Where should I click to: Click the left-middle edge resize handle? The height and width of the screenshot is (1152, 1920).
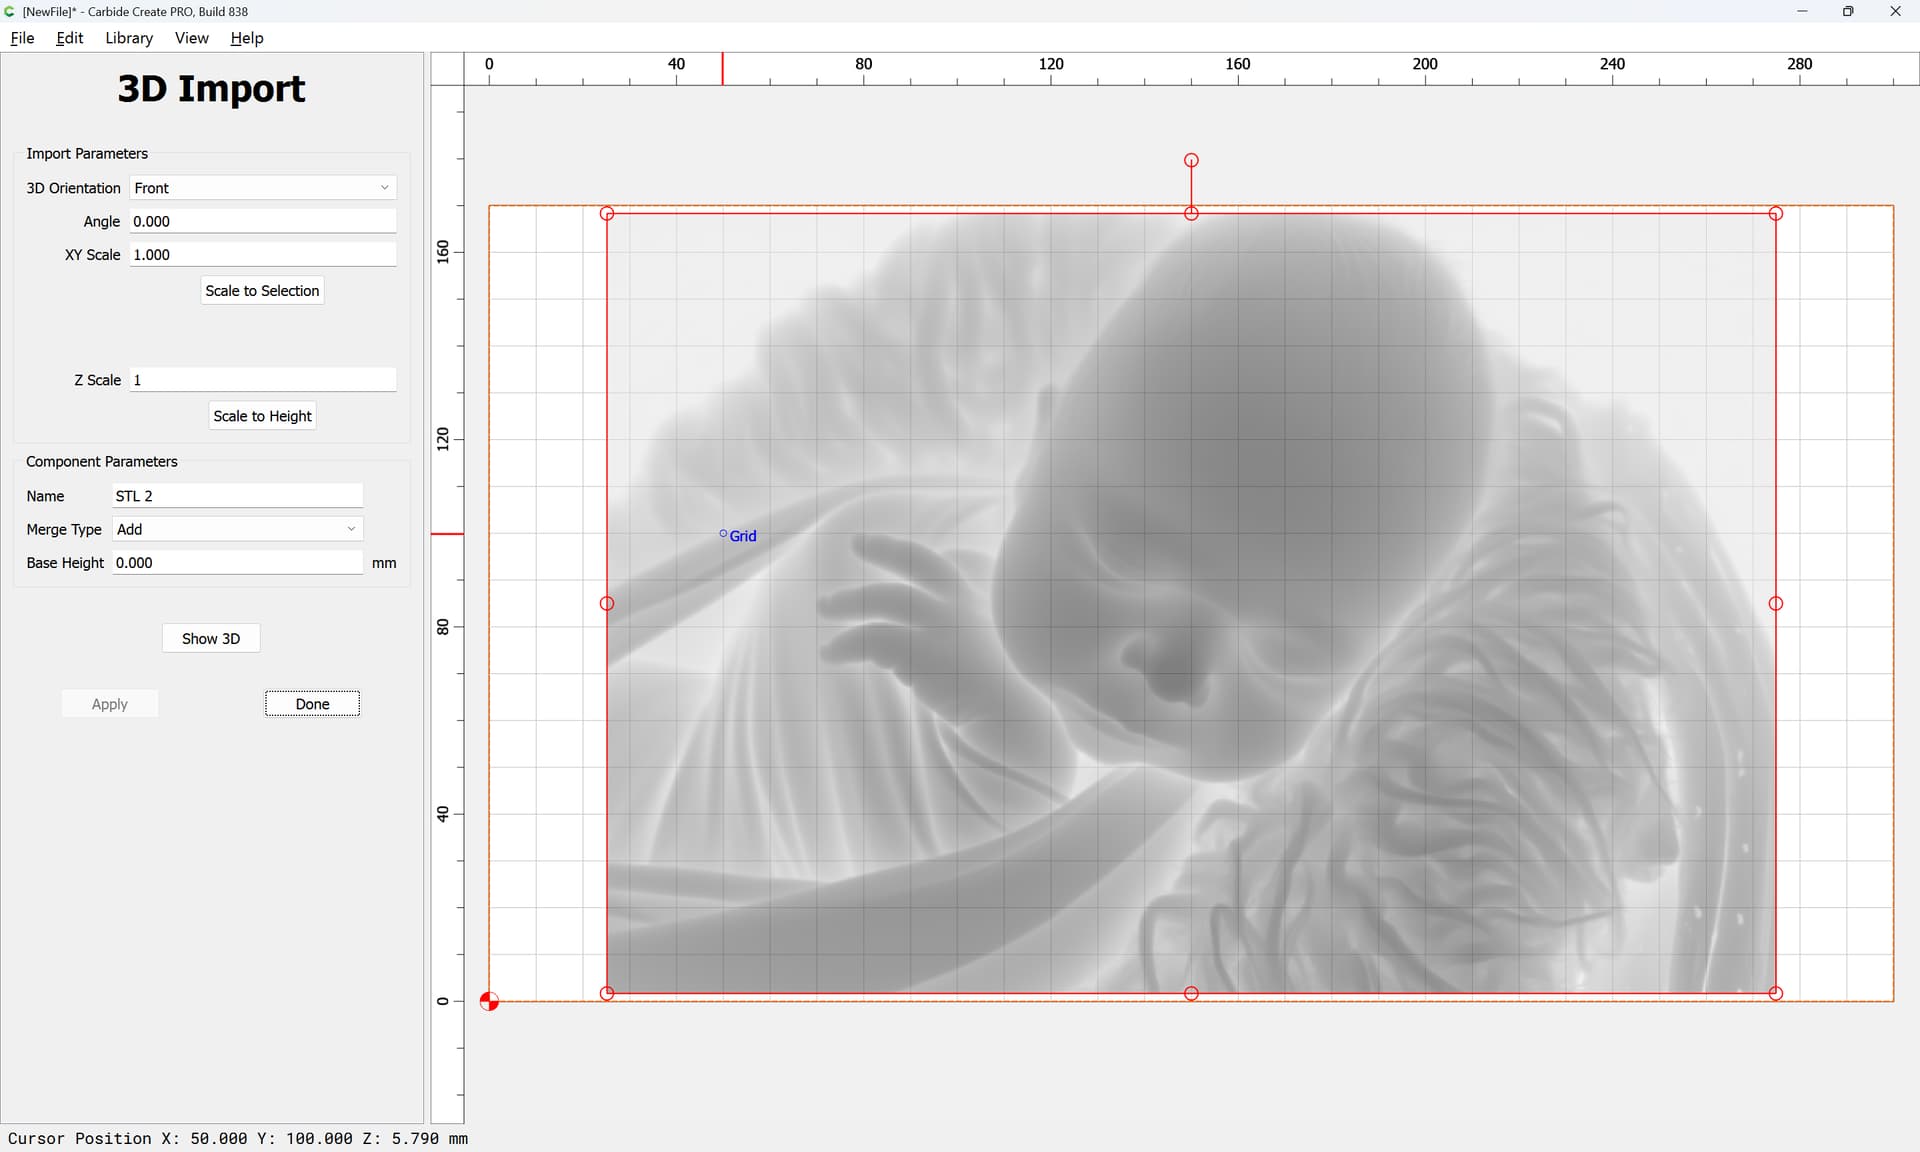(x=607, y=603)
